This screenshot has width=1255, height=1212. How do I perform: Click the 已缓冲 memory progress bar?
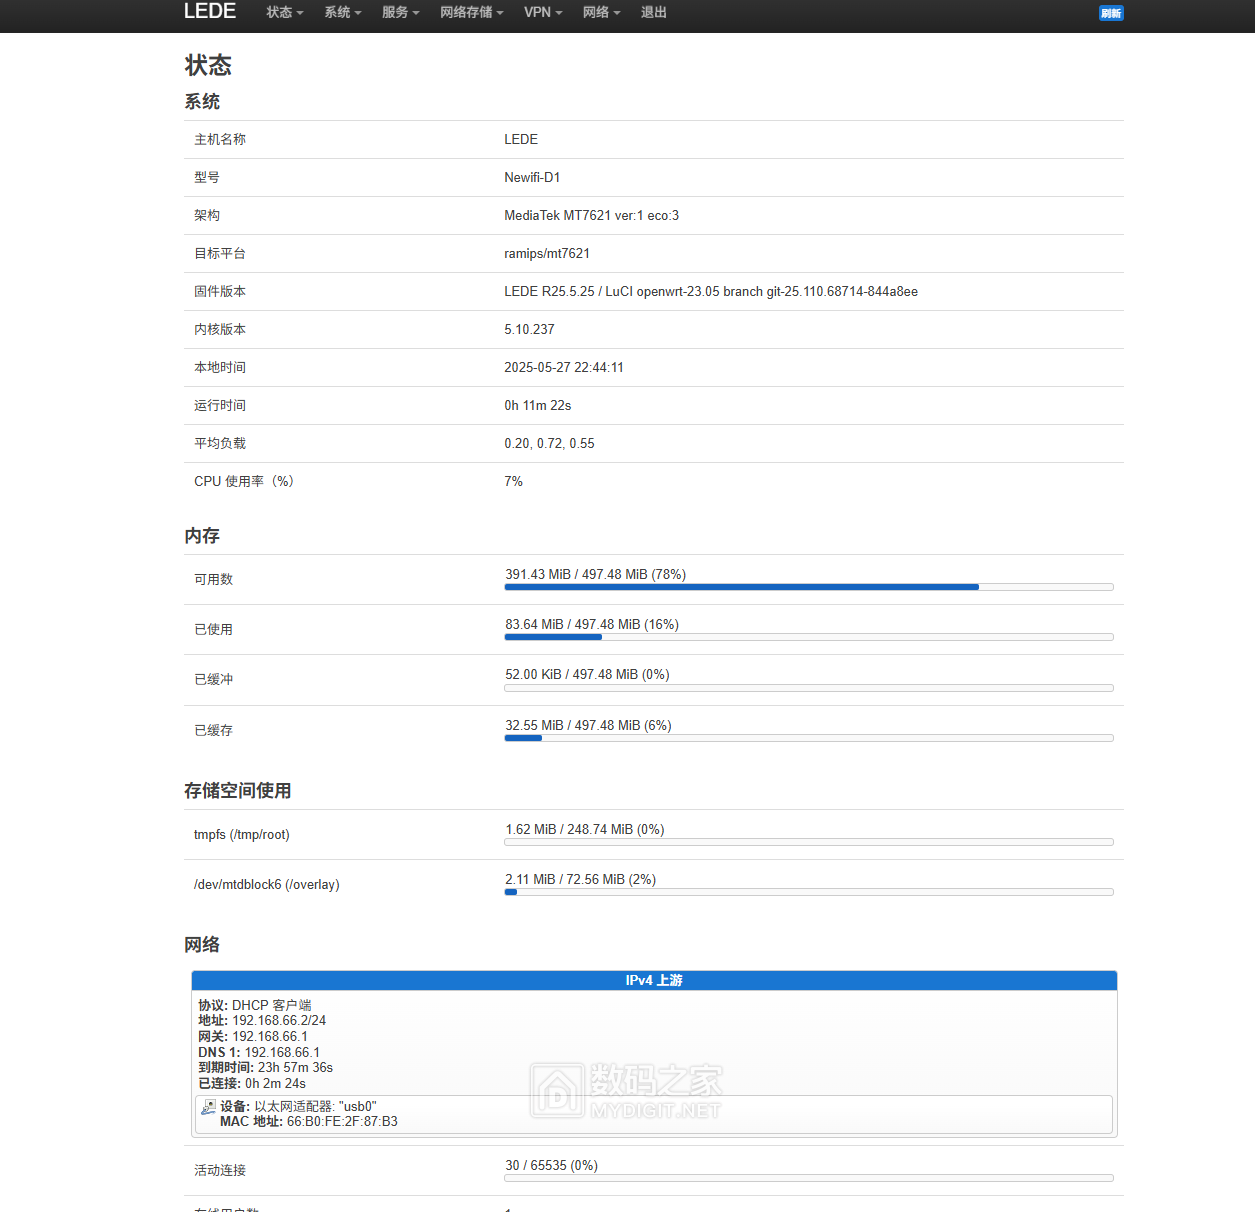[x=809, y=688]
